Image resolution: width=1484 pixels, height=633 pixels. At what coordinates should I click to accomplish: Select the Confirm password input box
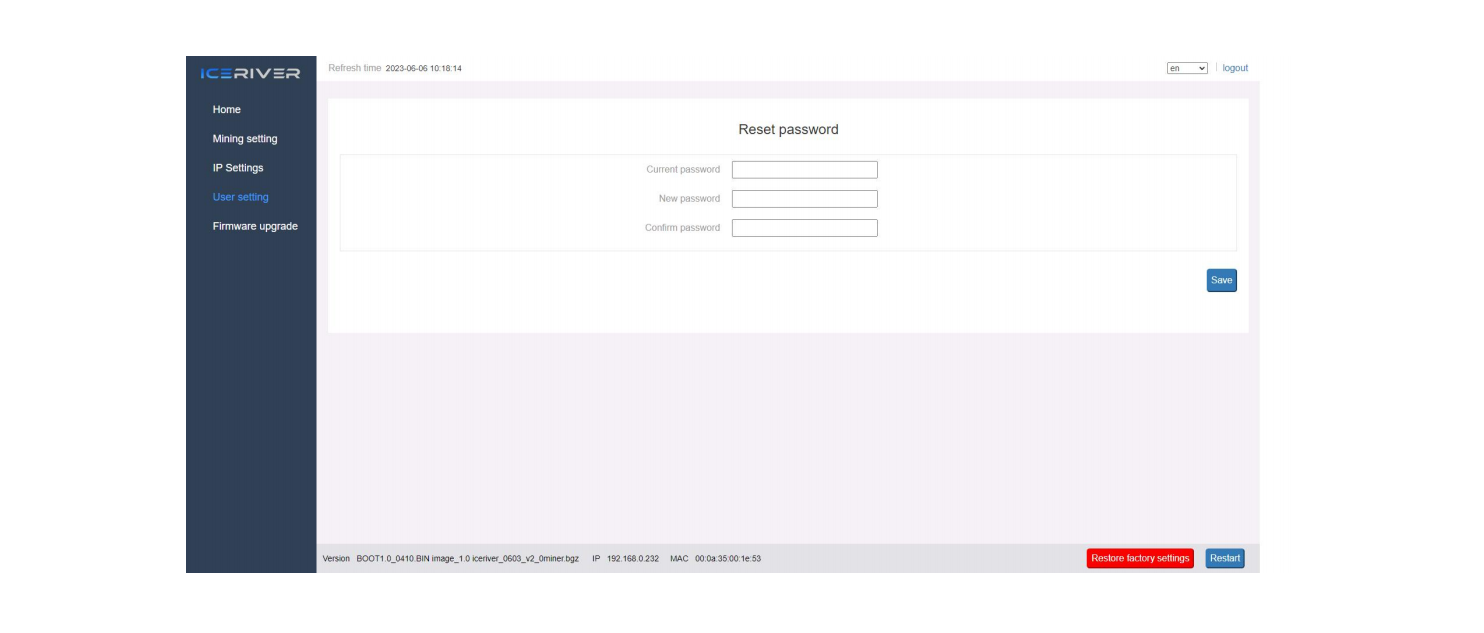804,228
